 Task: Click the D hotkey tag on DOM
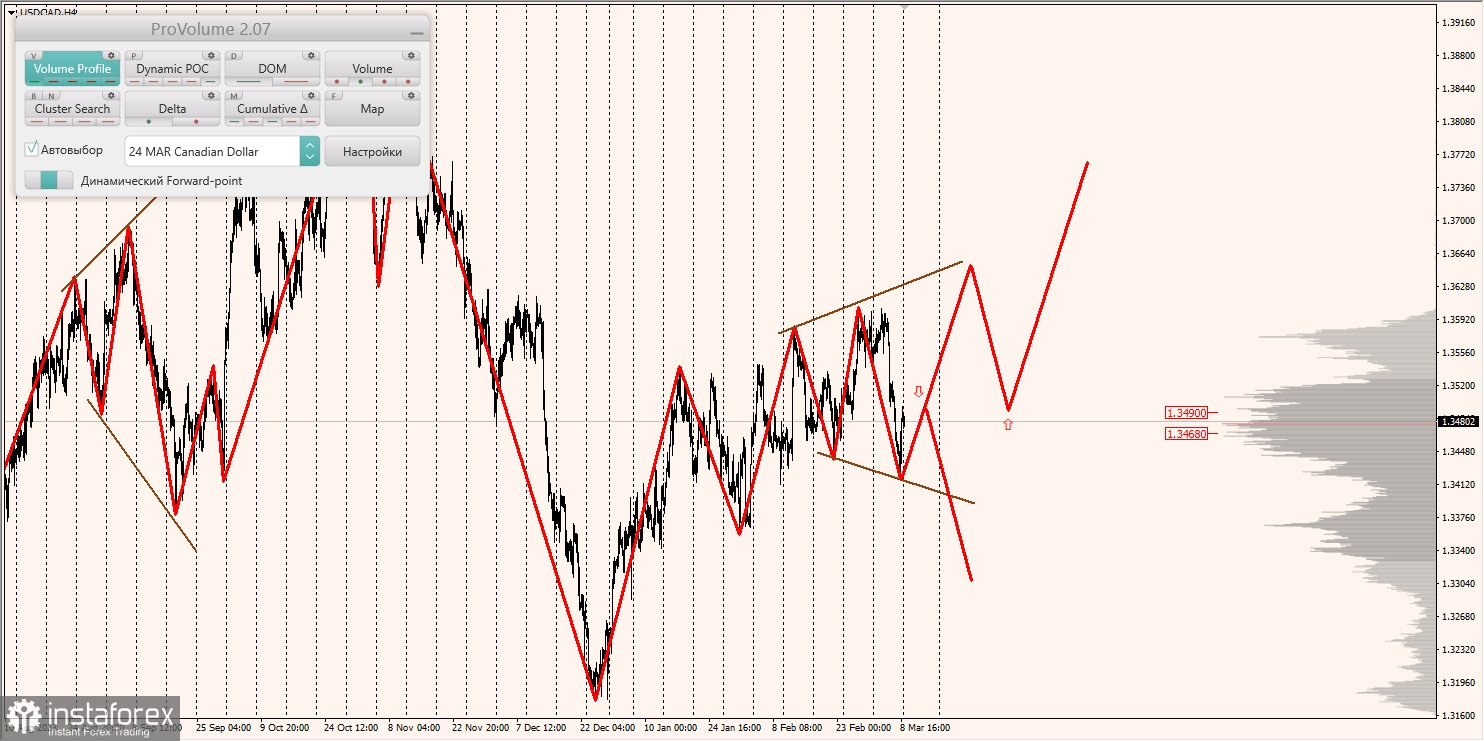[x=234, y=56]
